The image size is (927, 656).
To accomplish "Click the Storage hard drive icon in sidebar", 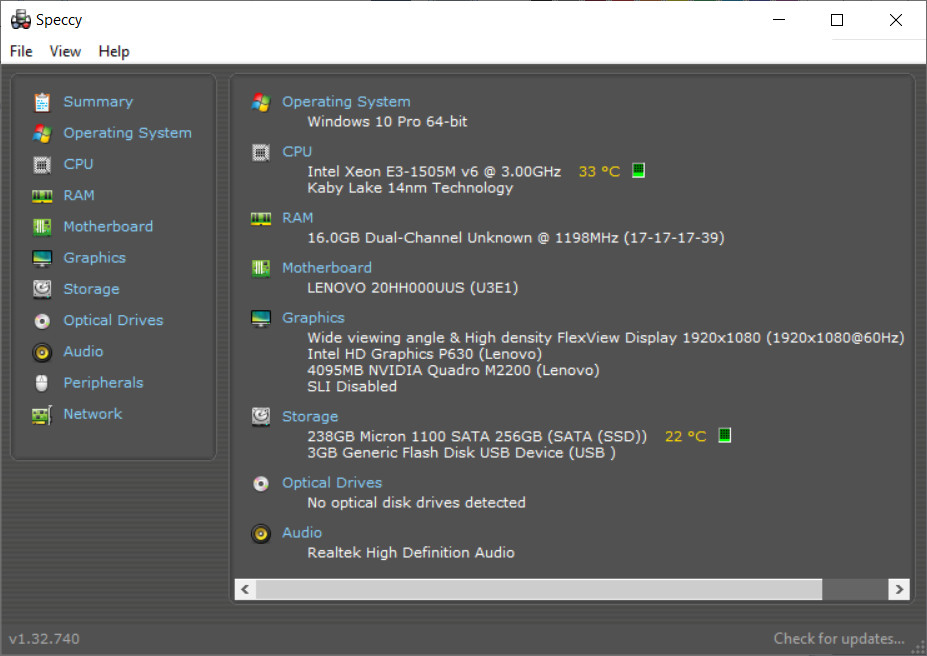I will pos(42,289).
